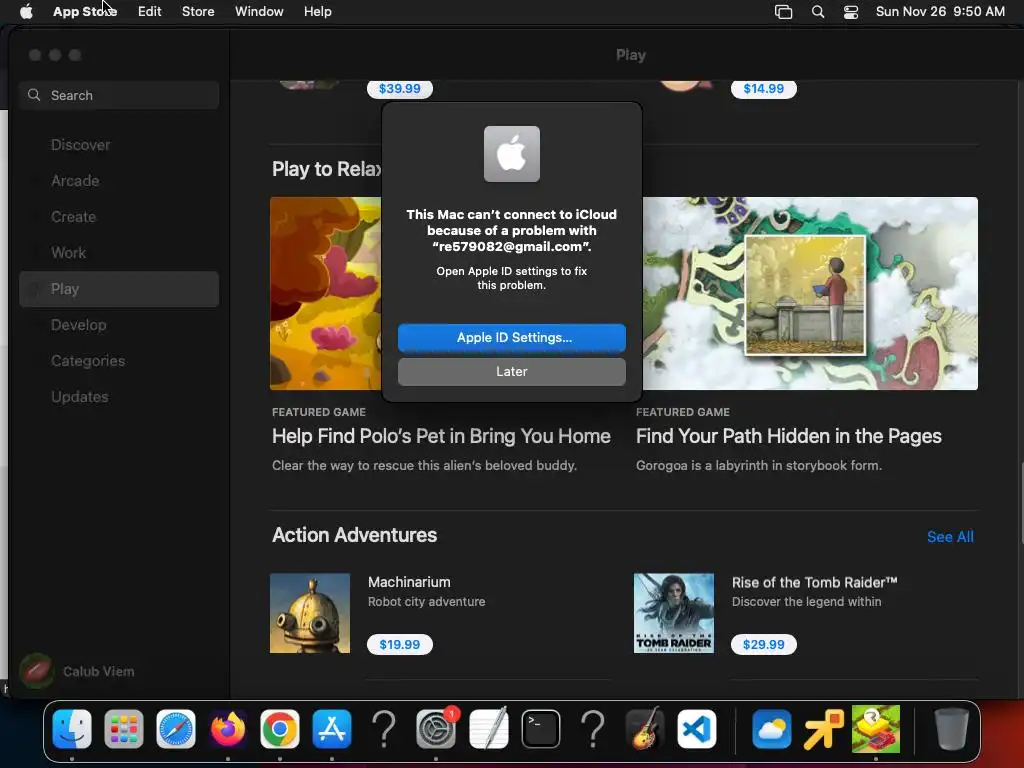This screenshot has width=1024, height=768.
Task: Click the Calub Viem account name
Action: [x=99, y=671]
